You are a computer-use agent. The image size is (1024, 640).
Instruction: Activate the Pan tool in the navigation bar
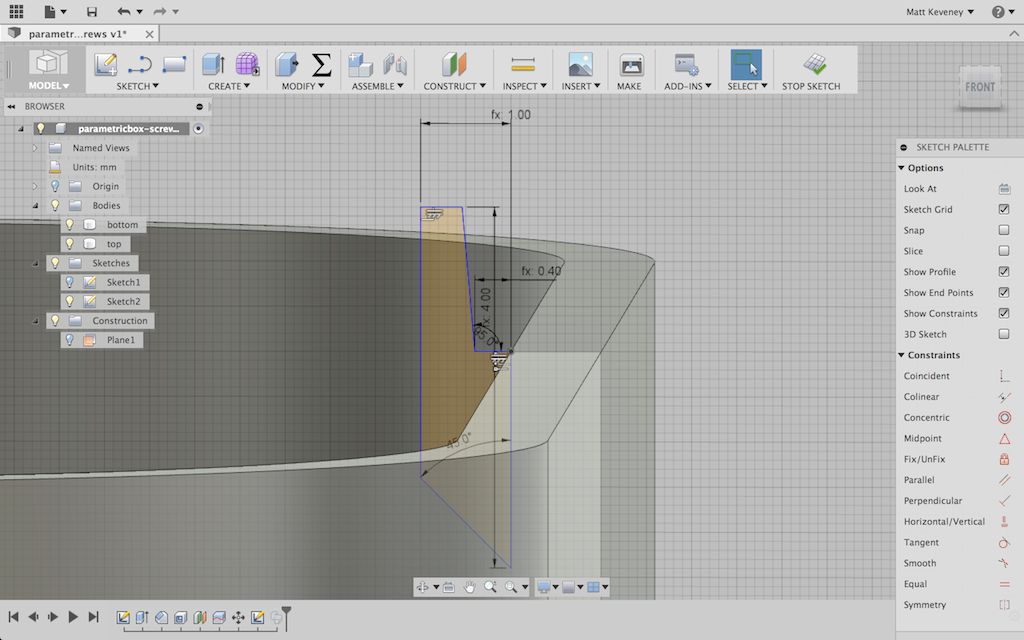click(x=470, y=587)
